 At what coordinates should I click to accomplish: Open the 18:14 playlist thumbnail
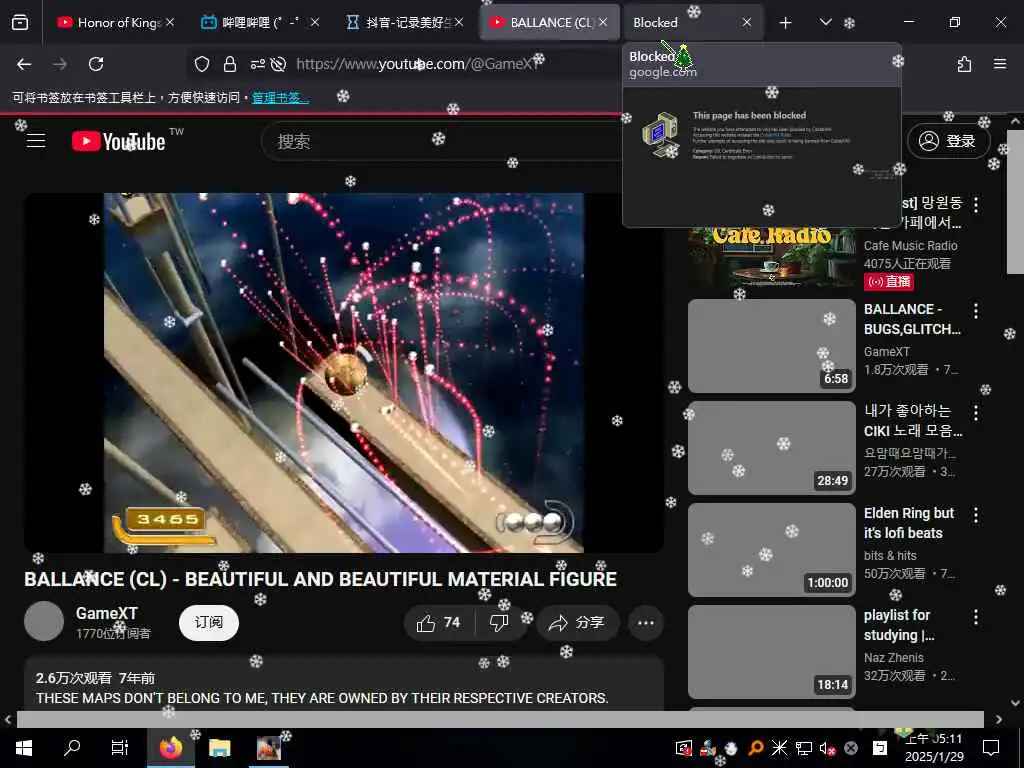coord(772,652)
